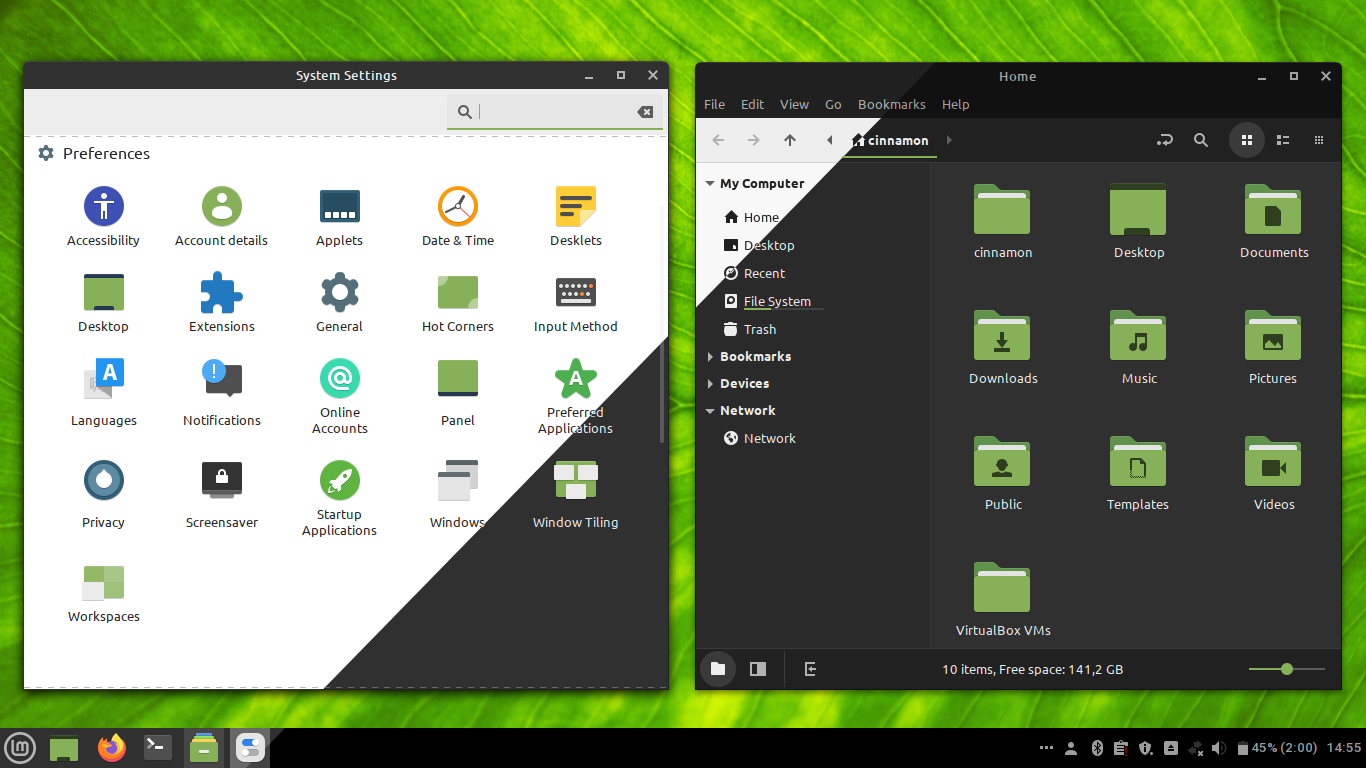Click the cinnamon home path button
Viewport: 1366px width, 768px height.
click(890, 140)
